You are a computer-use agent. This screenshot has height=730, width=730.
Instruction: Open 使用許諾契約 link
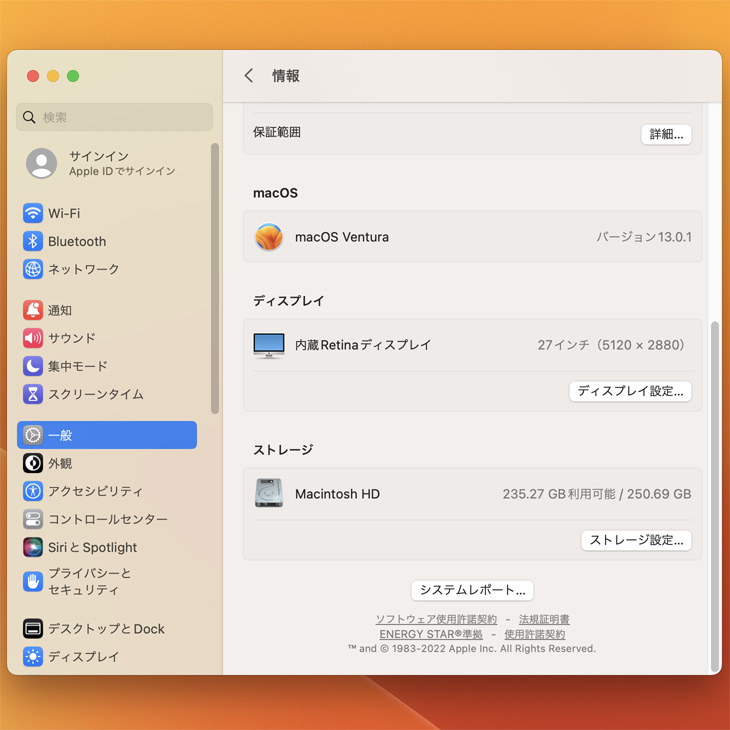tap(534, 634)
